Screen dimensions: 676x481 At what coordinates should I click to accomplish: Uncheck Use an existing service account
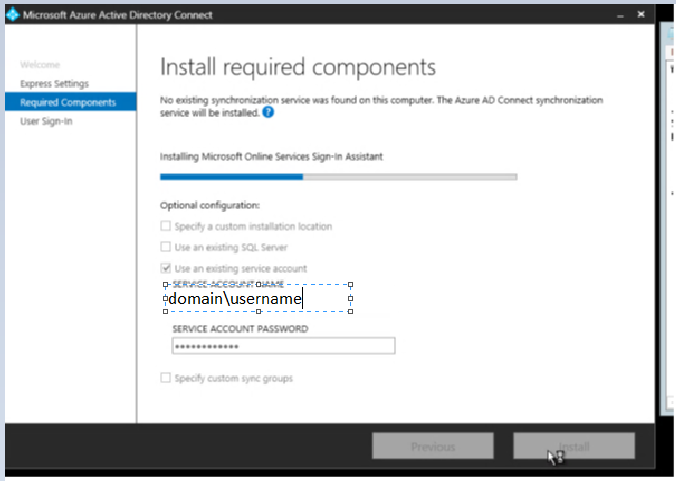(166, 268)
